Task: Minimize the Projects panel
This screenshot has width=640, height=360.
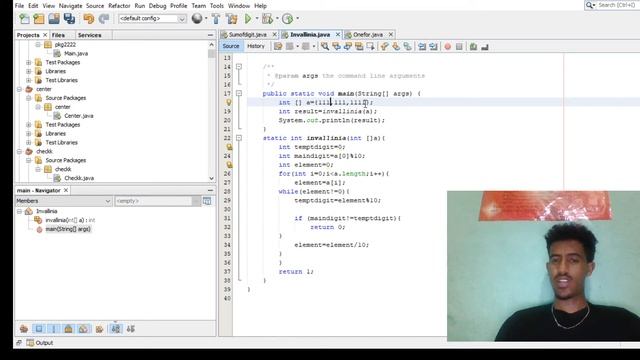Action: click(x=210, y=35)
